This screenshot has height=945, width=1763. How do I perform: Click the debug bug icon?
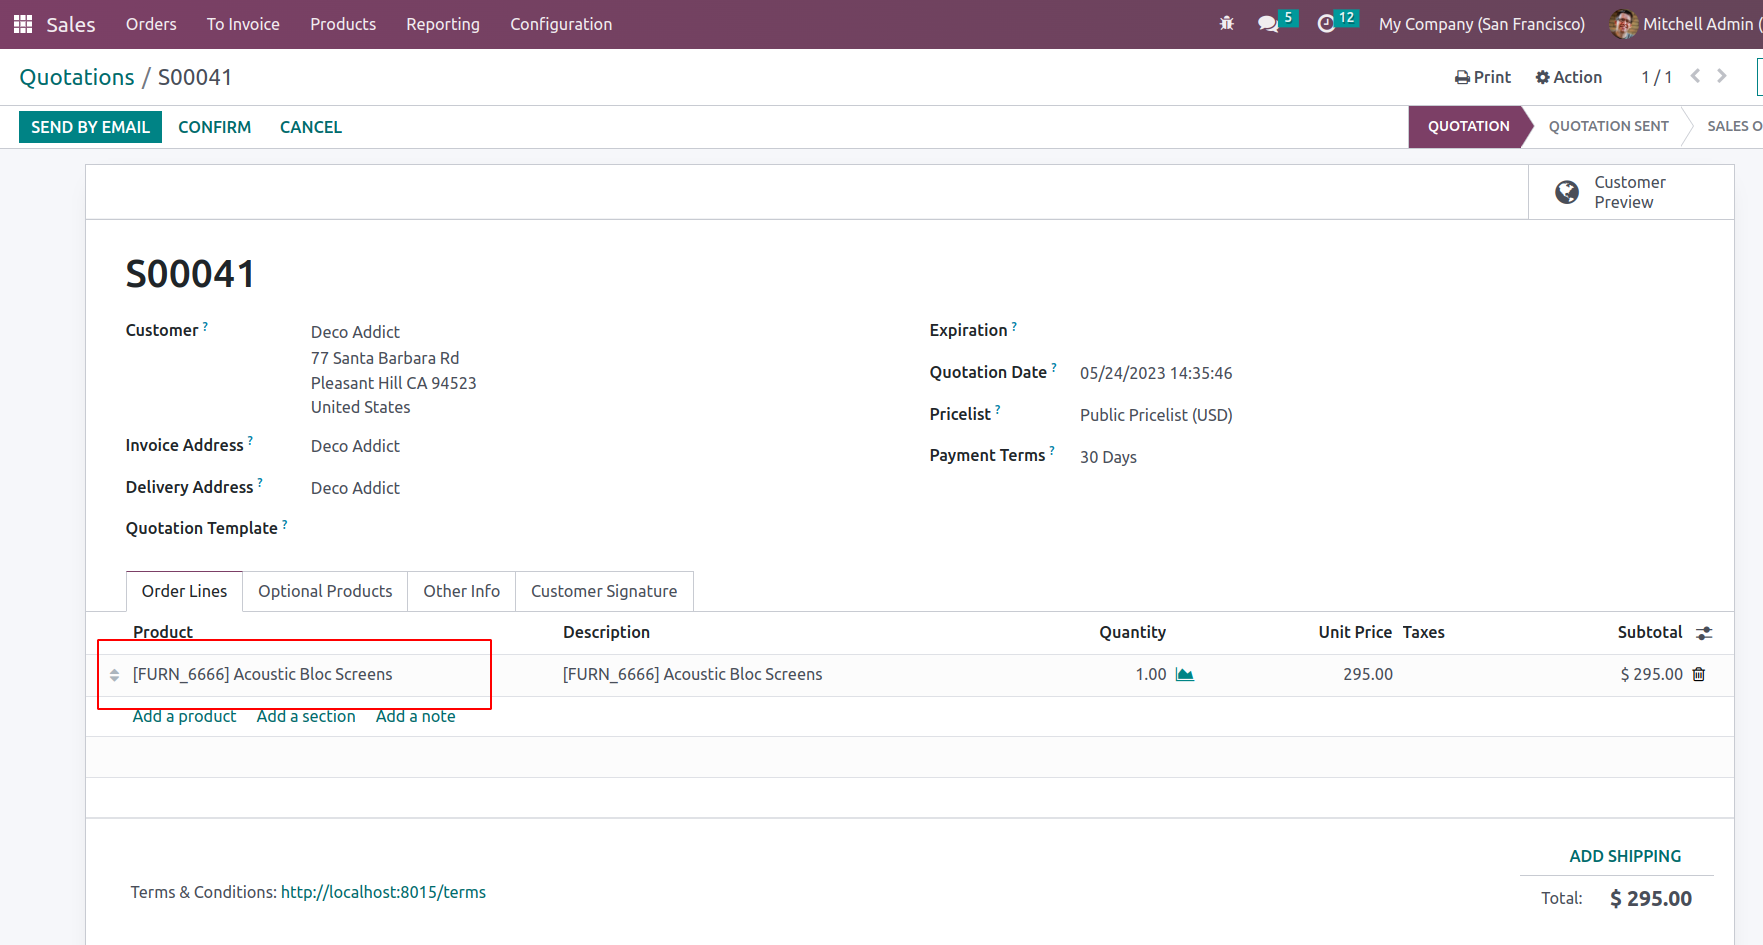click(1227, 23)
